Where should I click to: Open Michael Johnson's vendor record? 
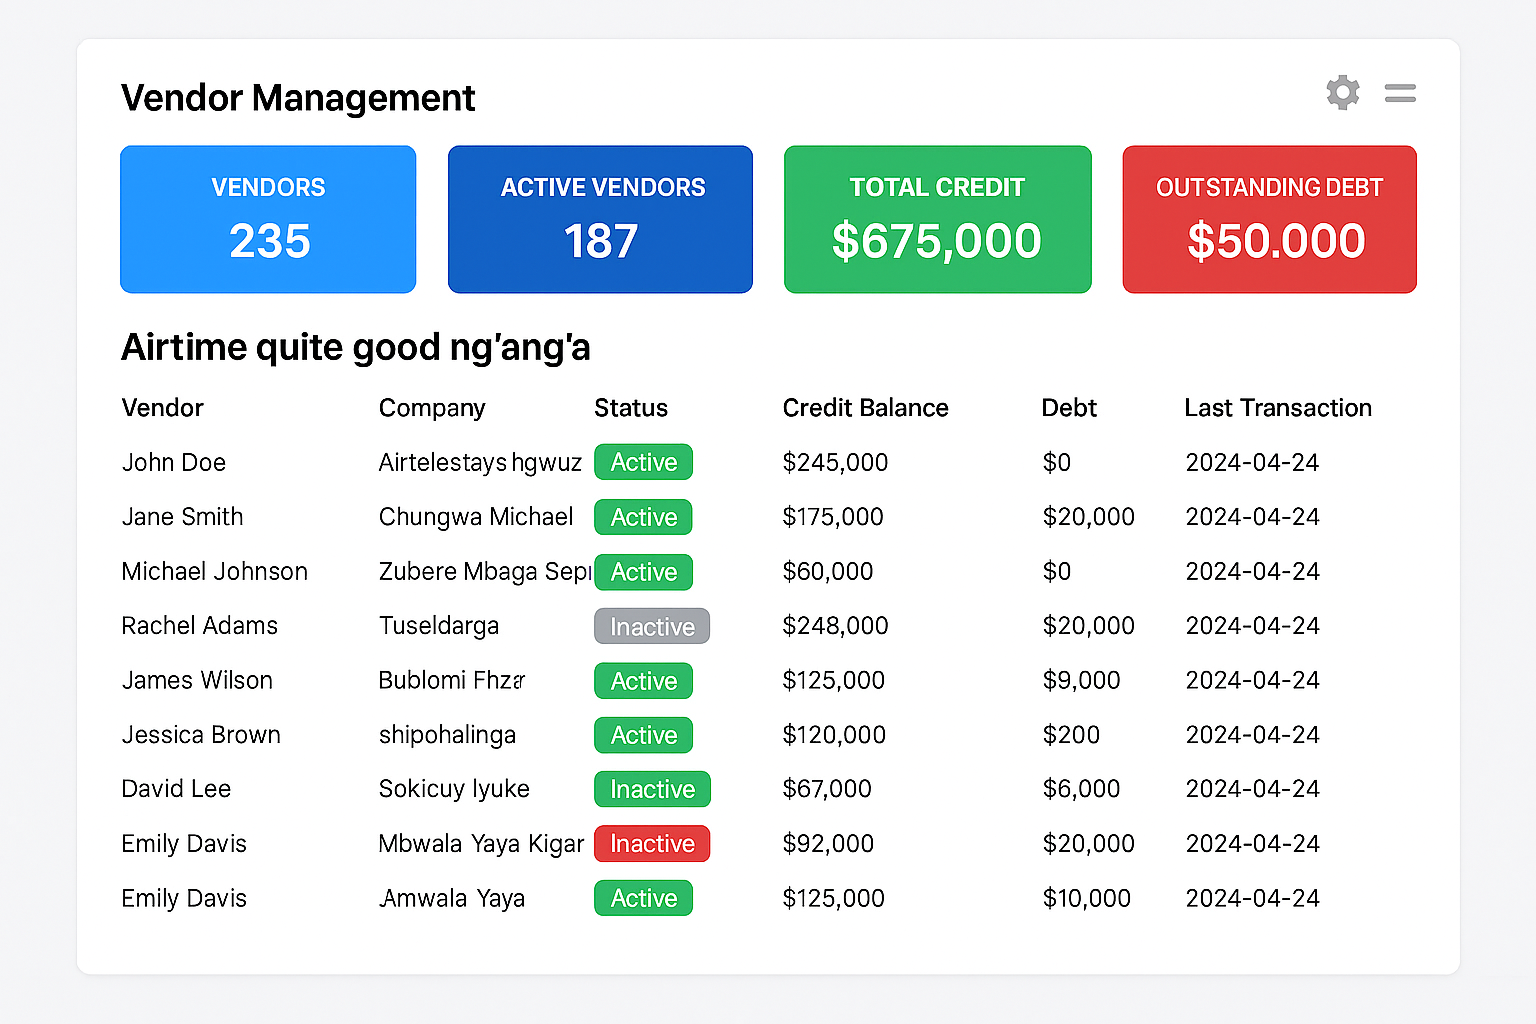(x=214, y=571)
